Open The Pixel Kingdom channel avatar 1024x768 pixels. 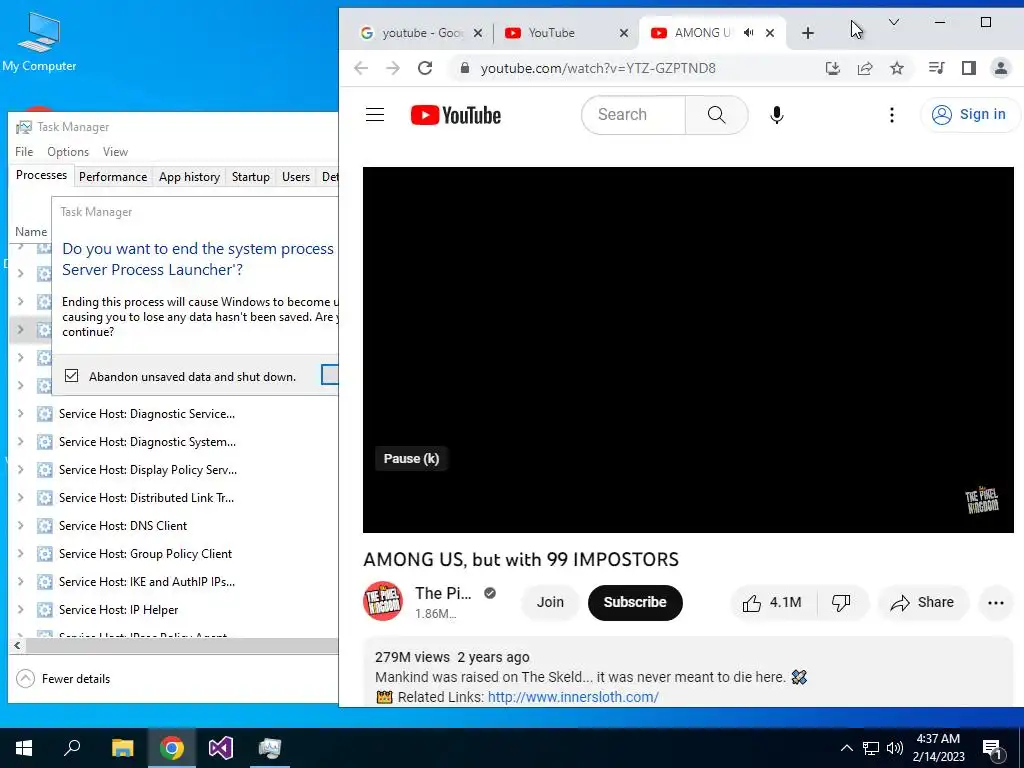pos(383,601)
